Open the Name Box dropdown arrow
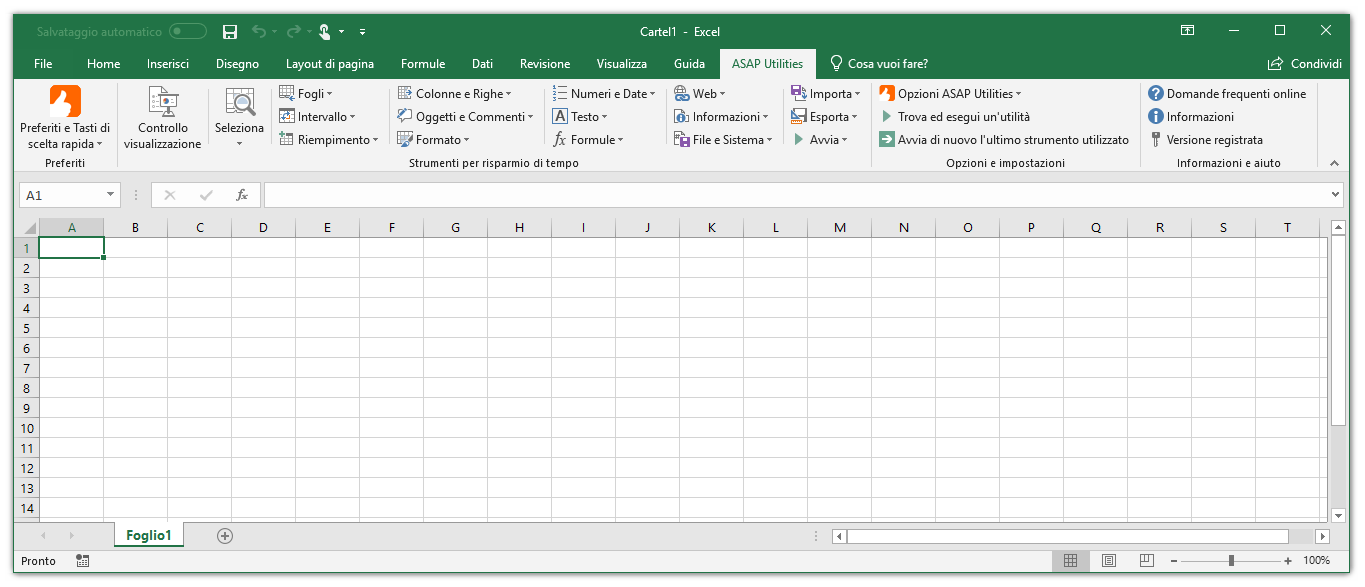 pyautogui.click(x=110, y=195)
